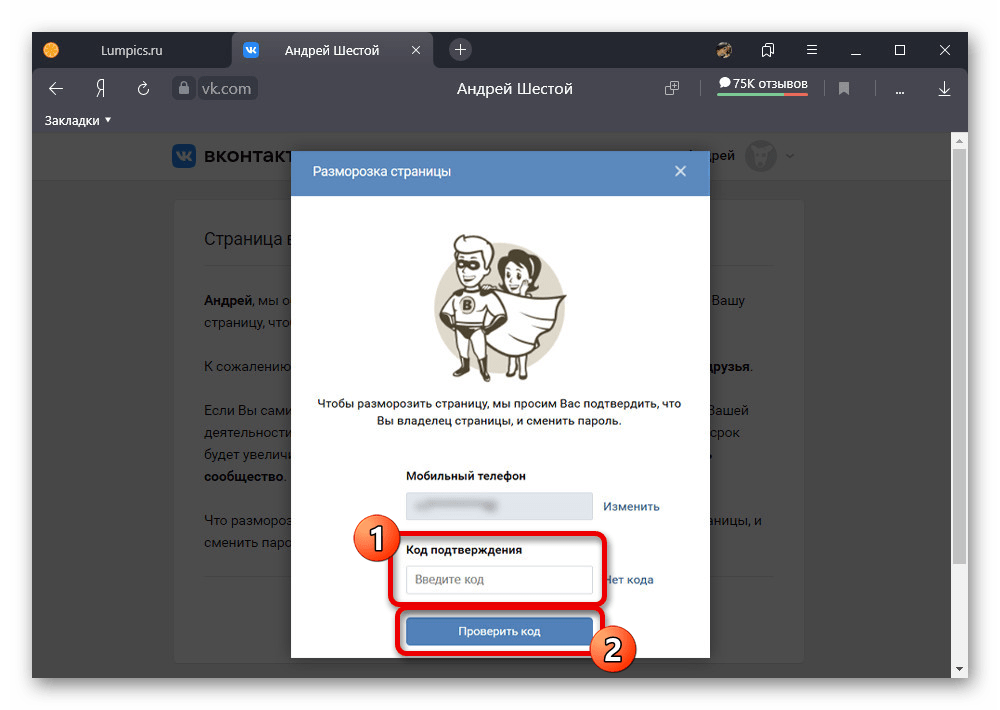Maximize the browser window
This screenshot has width=1000, height=710.
[900, 50]
